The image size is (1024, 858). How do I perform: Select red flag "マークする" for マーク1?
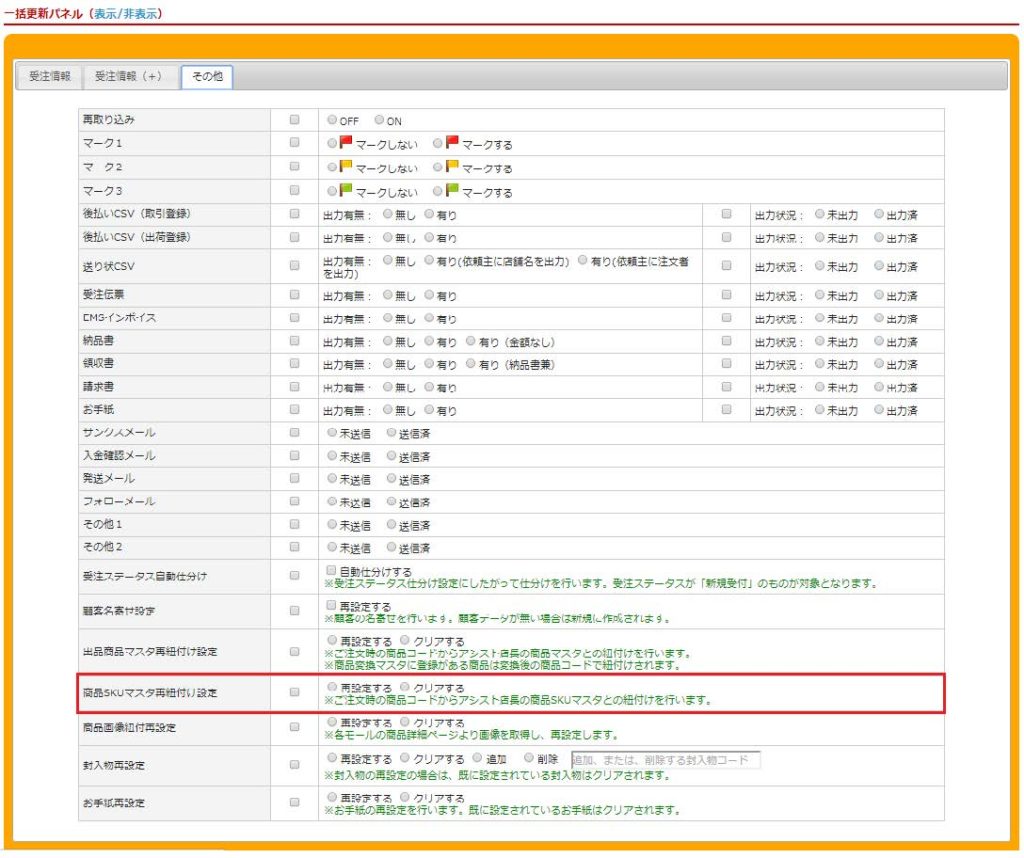[438, 143]
